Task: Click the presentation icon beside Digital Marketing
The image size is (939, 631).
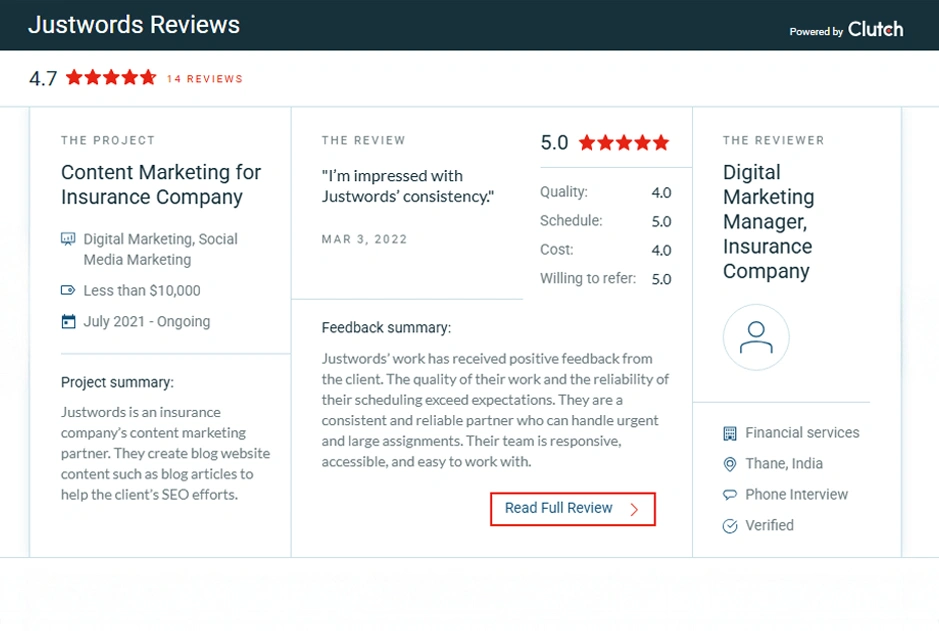Action: click(68, 239)
